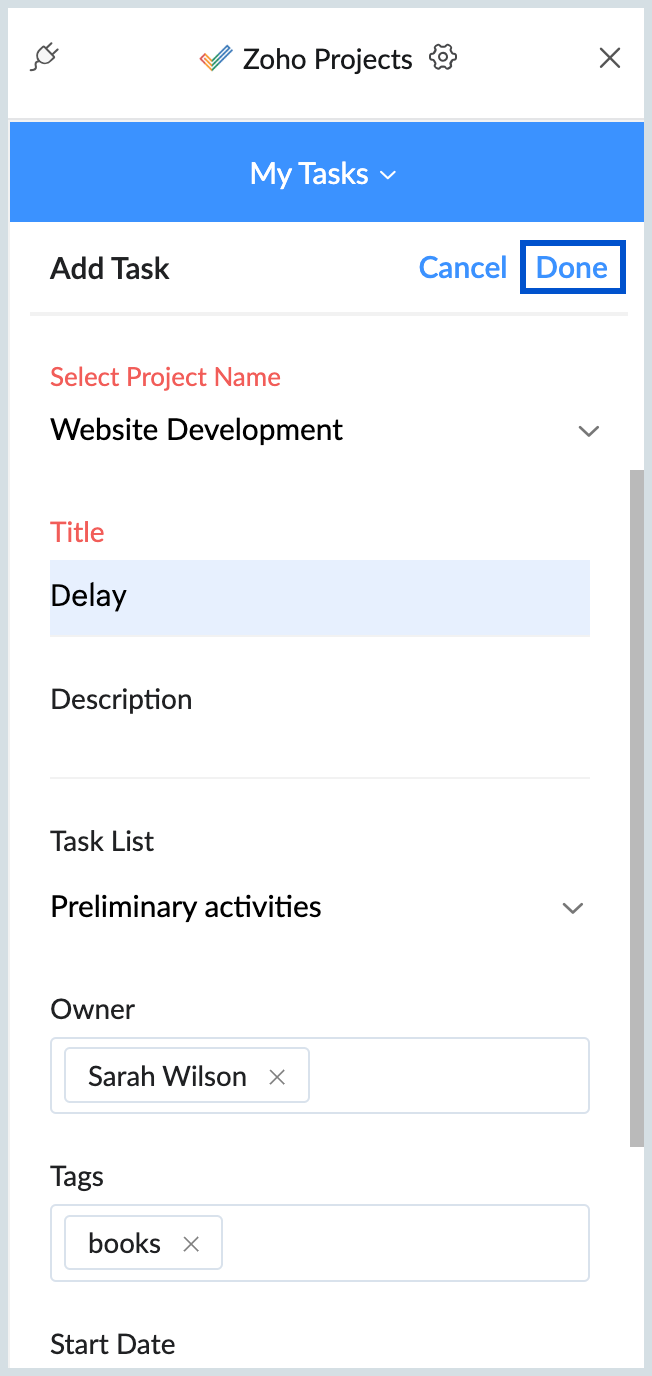Screen dimensions: 652x1376
Task: Remove Sarah Wilson from Owner
Action: pos(278,1077)
